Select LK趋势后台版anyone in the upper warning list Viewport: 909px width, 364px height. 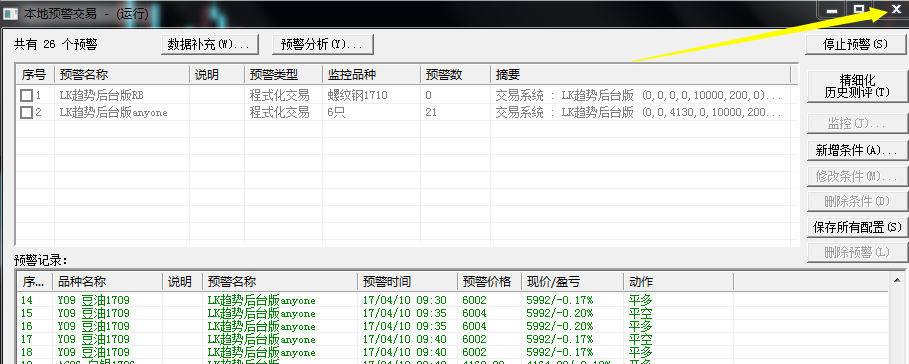(114, 112)
